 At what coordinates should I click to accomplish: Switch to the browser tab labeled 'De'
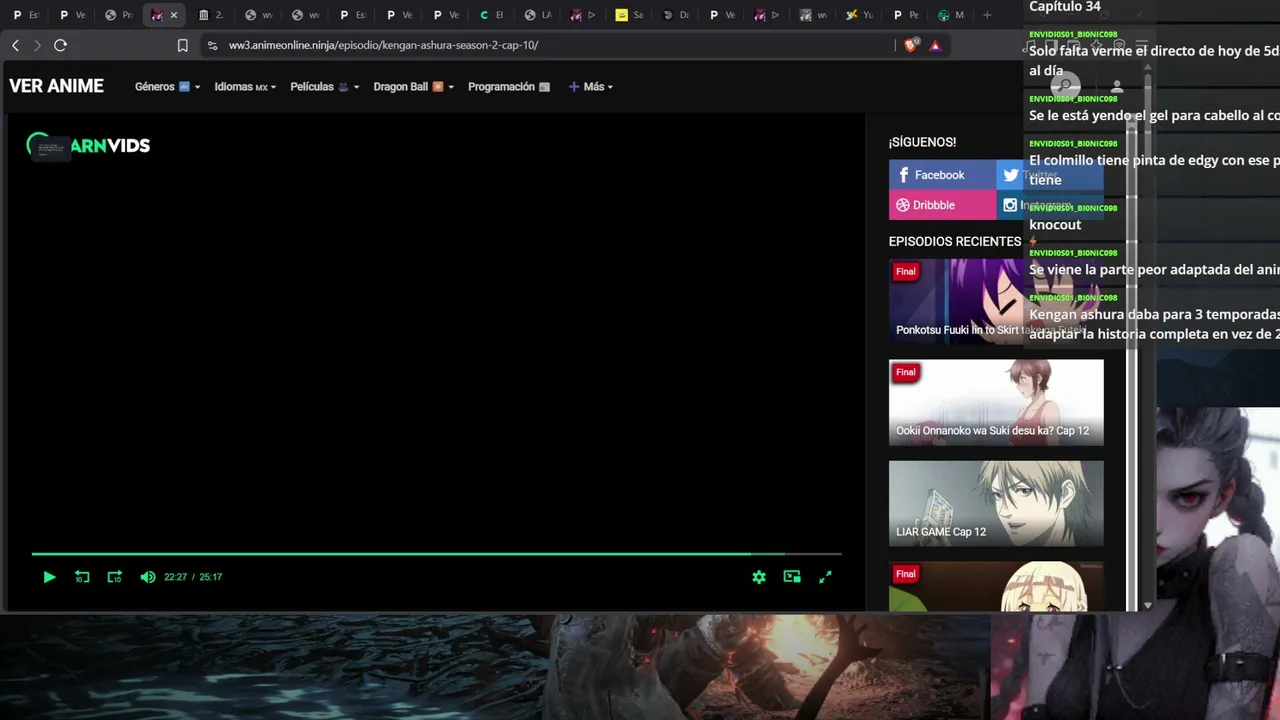[x=677, y=15]
